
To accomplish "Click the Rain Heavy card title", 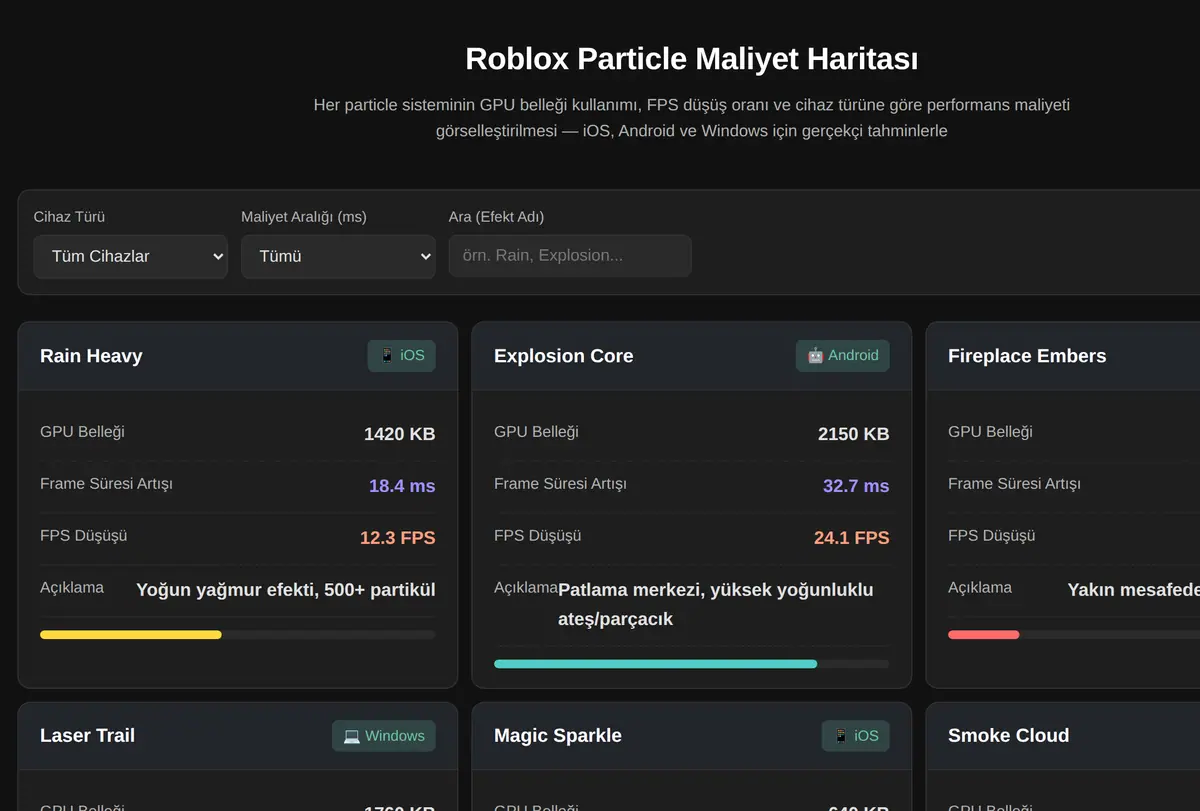I will pyautogui.click(x=91, y=356).
